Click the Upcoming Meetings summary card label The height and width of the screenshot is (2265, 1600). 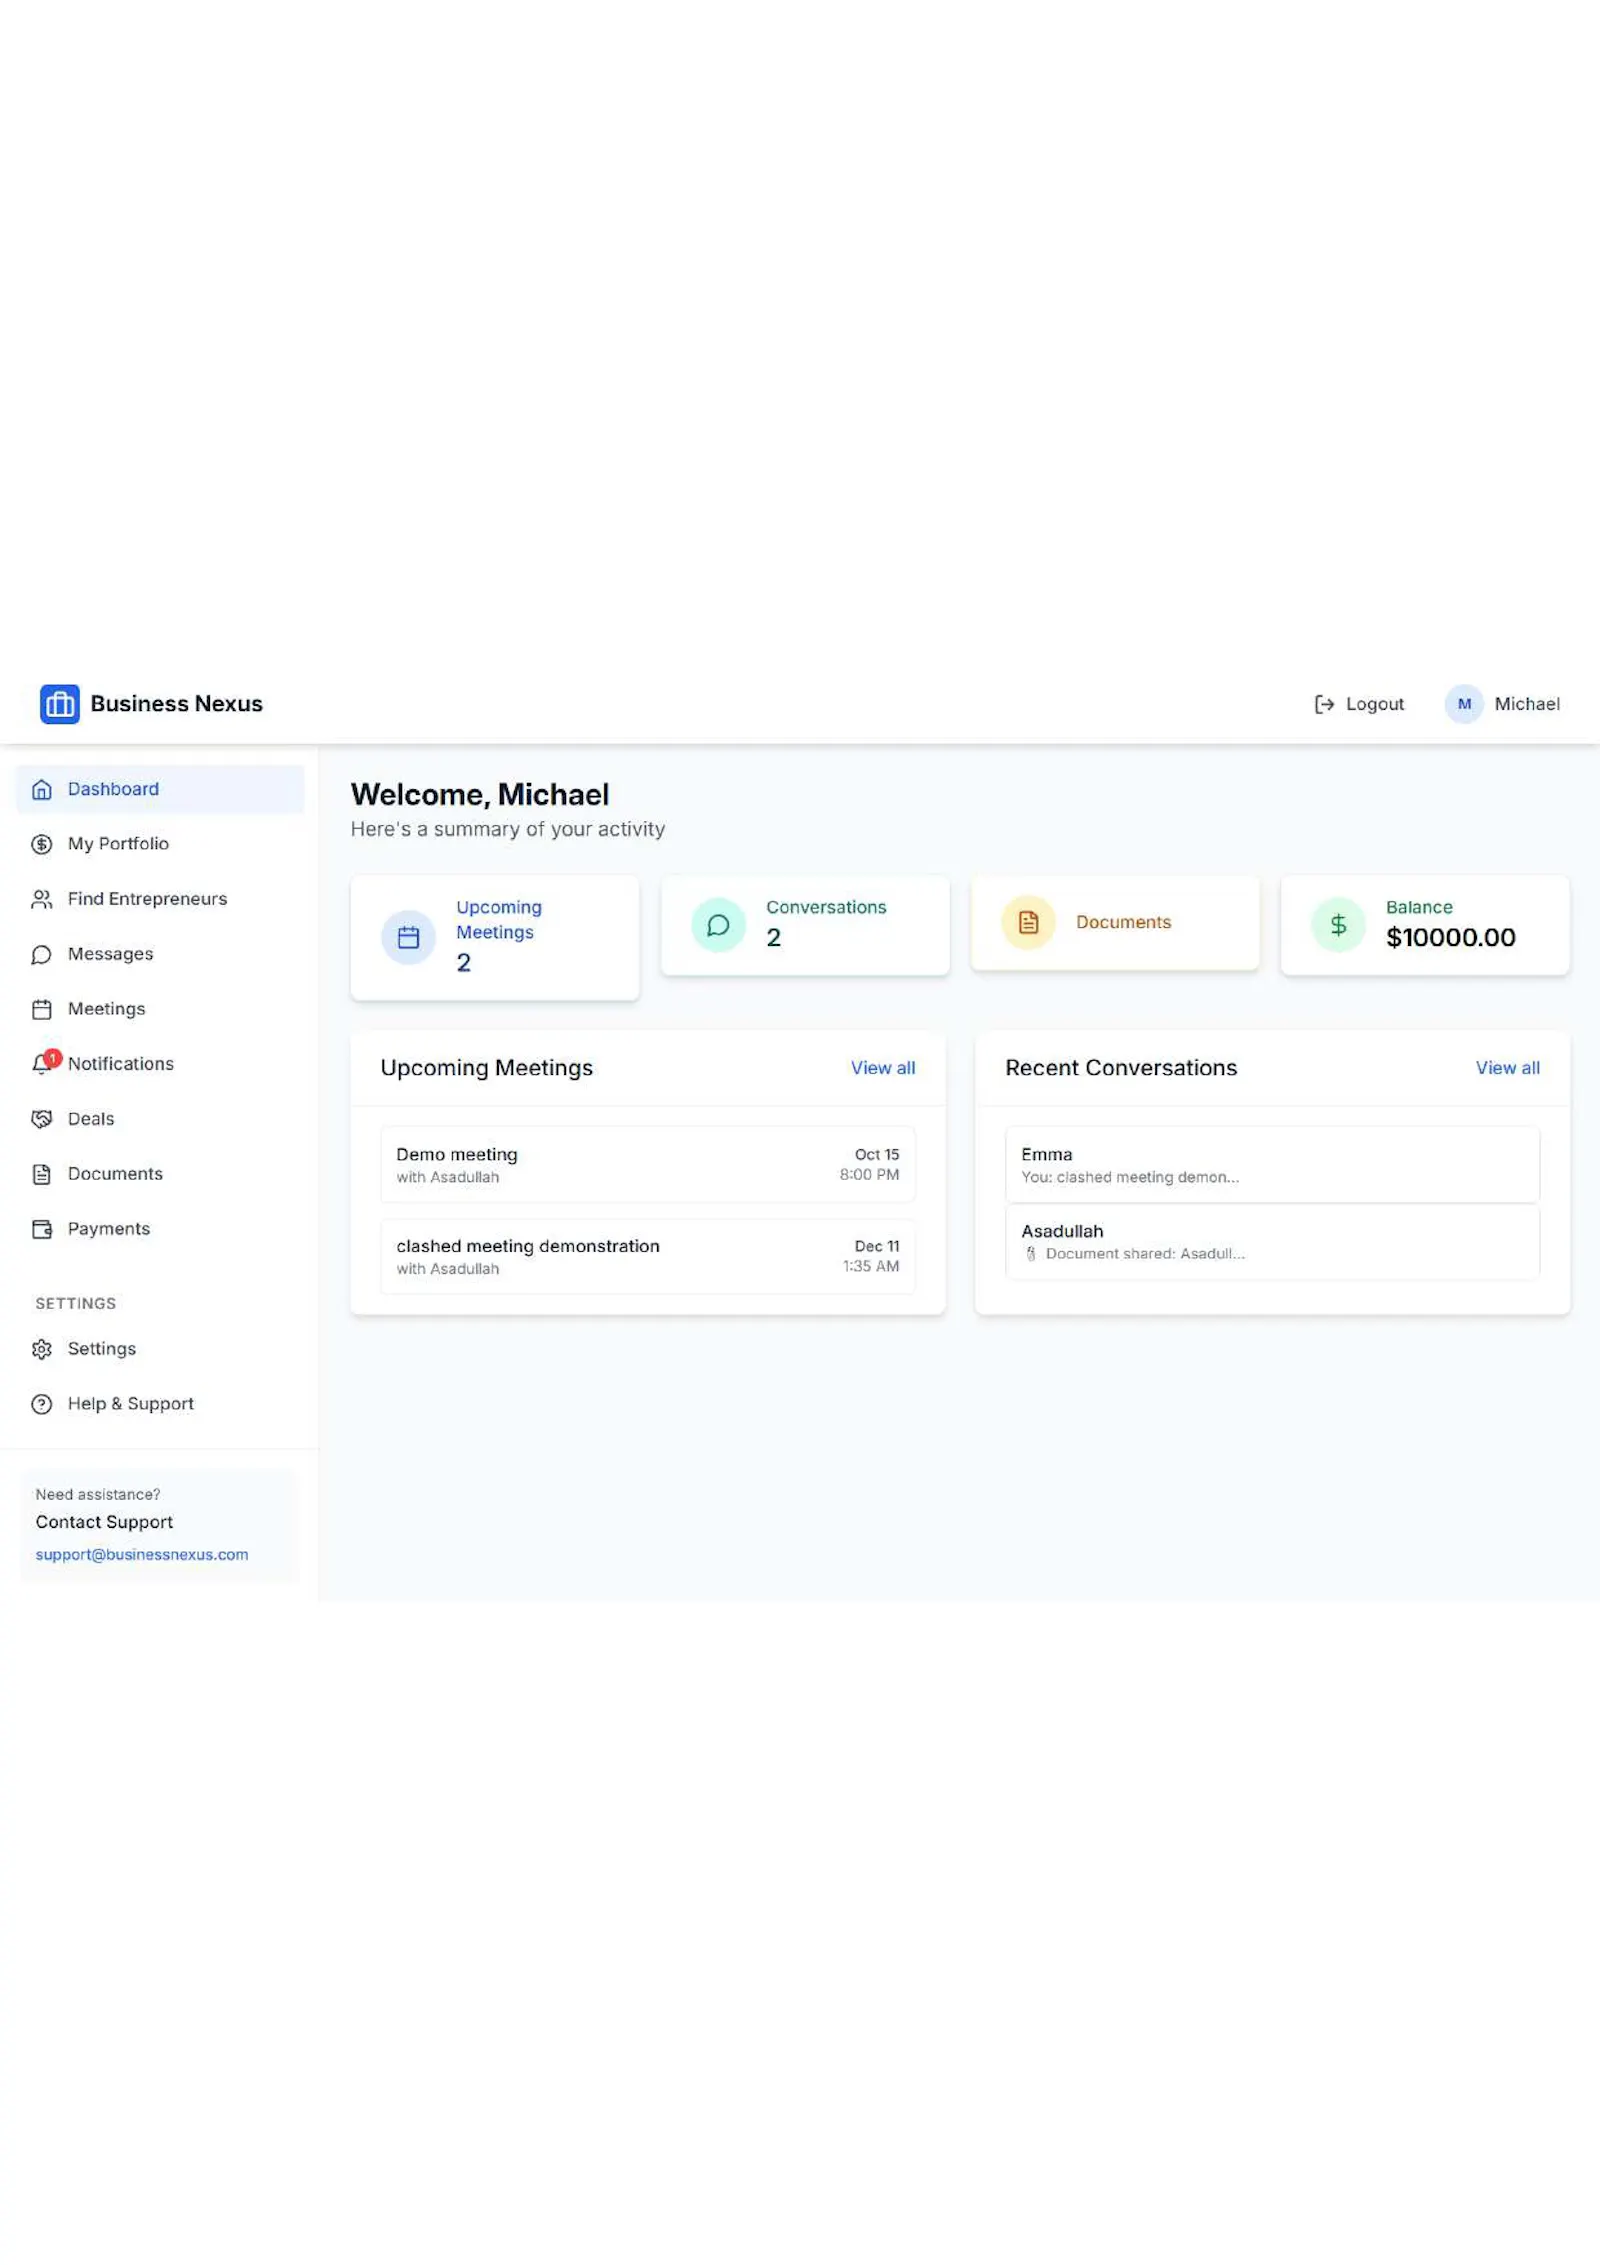click(499, 920)
